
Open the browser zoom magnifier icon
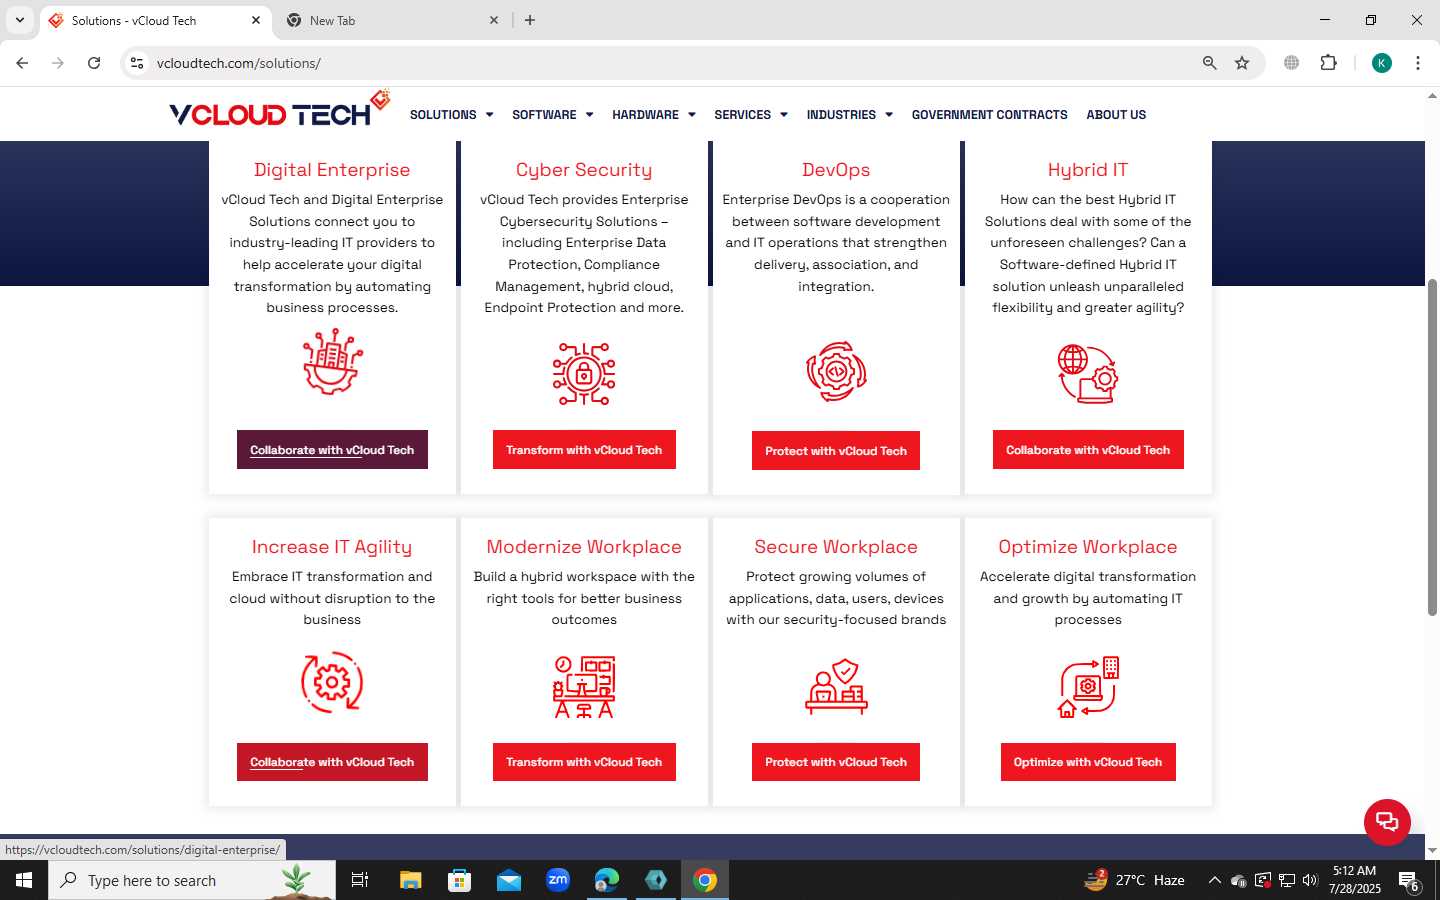pyautogui.click(x=1209, y=63)
